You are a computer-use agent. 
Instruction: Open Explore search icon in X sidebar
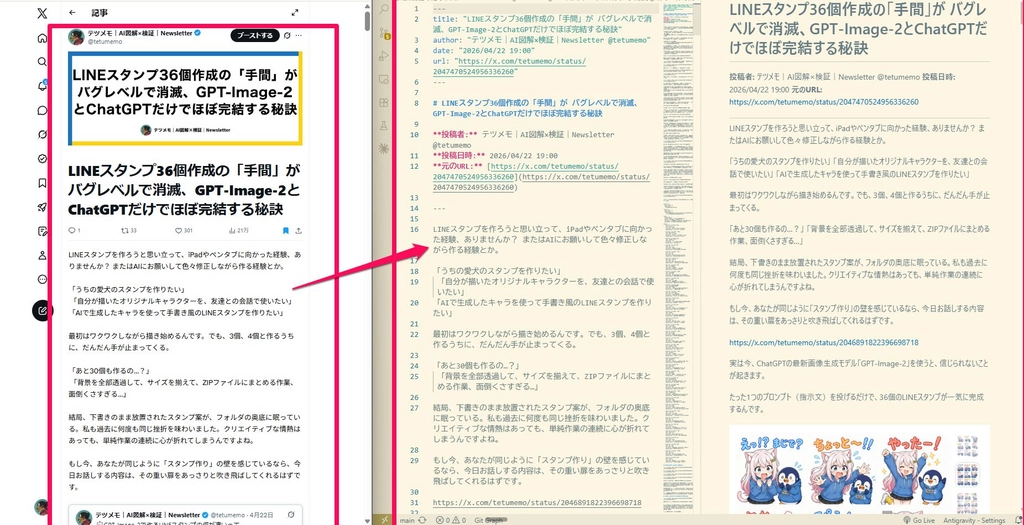tap(42, 62)
